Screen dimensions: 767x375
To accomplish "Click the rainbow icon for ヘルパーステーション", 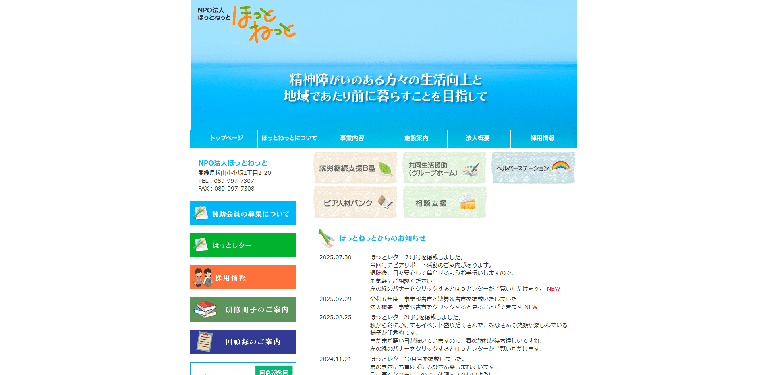I will tap(561, 167).
